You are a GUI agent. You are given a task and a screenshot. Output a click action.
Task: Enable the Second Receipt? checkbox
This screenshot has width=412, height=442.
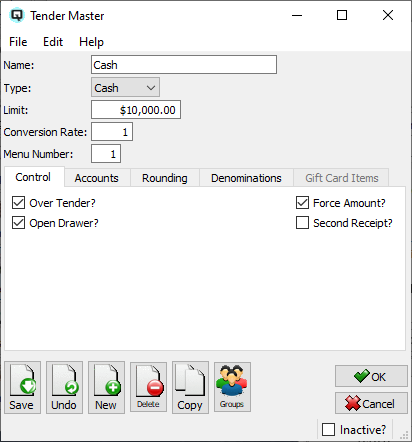pyautogui.click(x=302, y=223)
